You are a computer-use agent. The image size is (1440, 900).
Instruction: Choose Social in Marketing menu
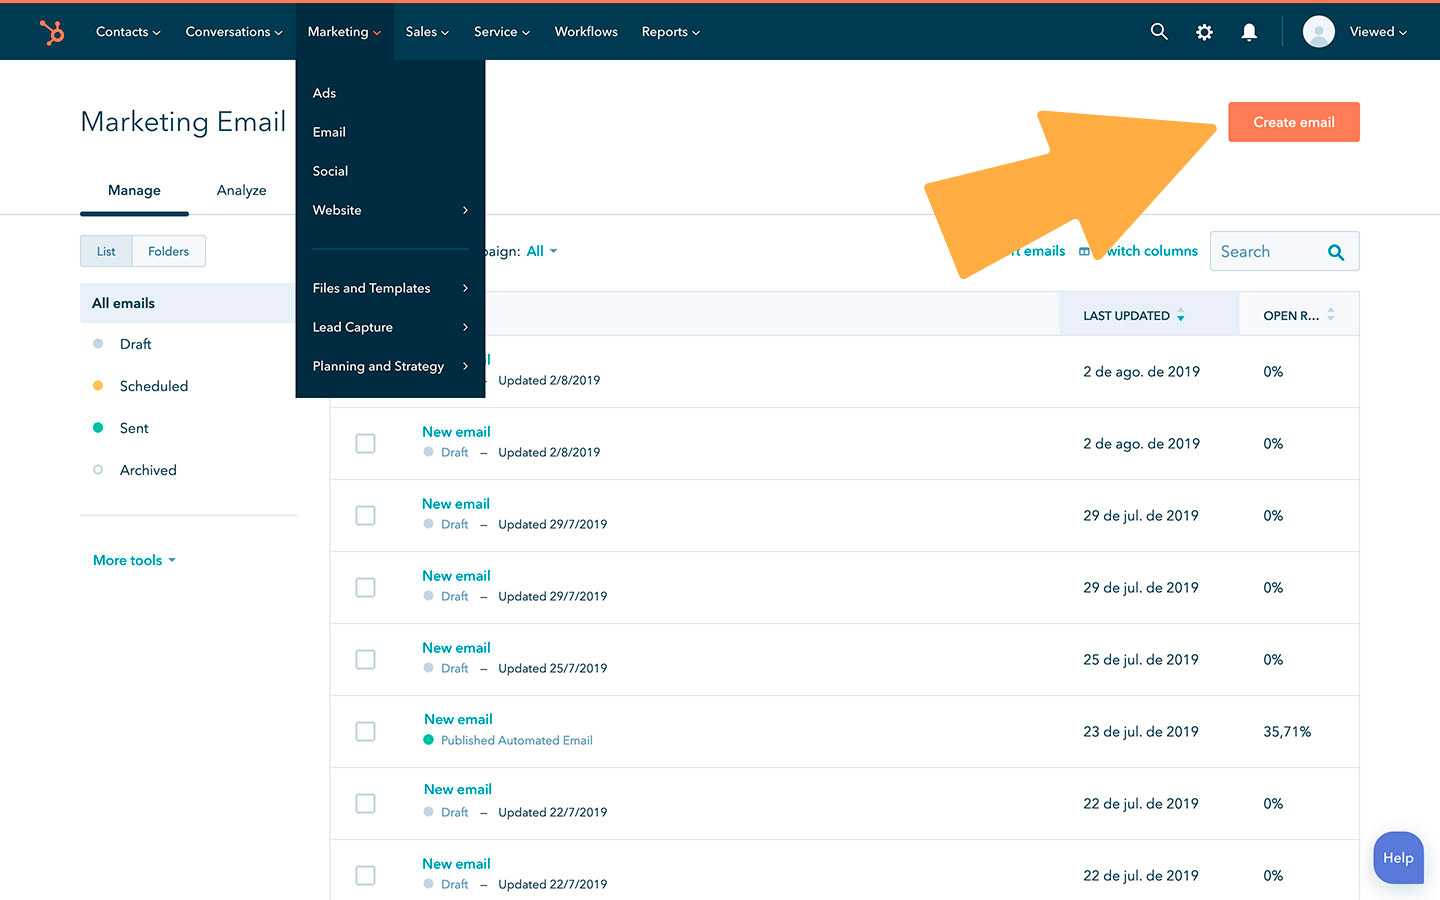[x=330, y=171]
